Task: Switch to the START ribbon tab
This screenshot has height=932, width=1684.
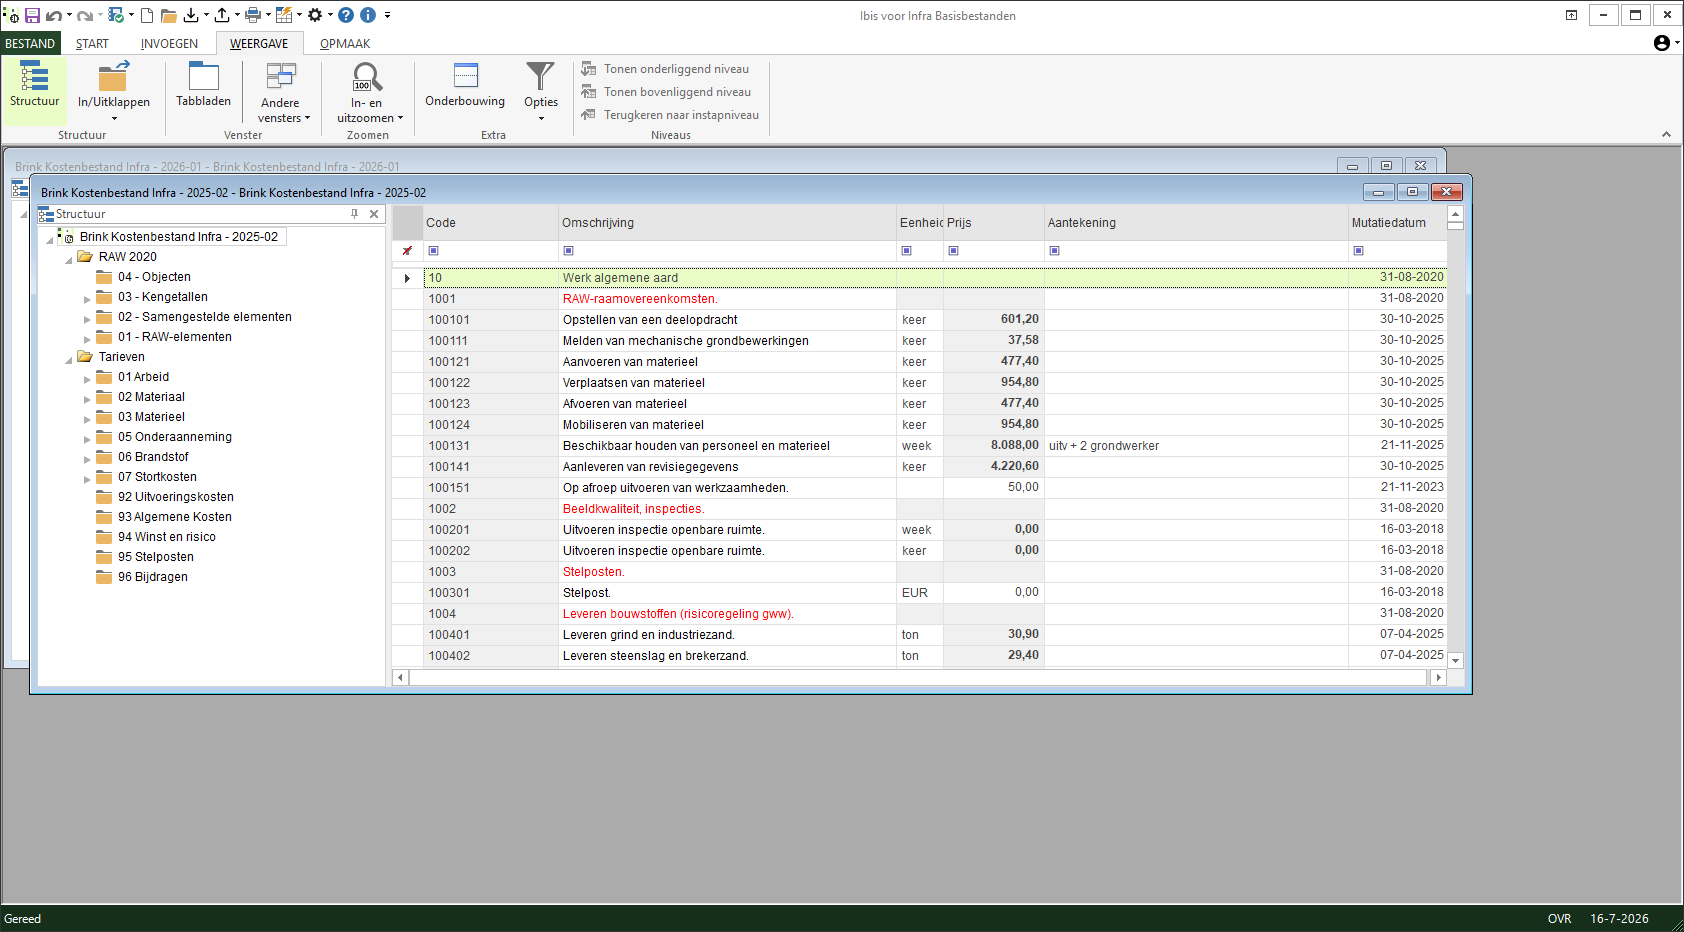Action: coord(92,43)
